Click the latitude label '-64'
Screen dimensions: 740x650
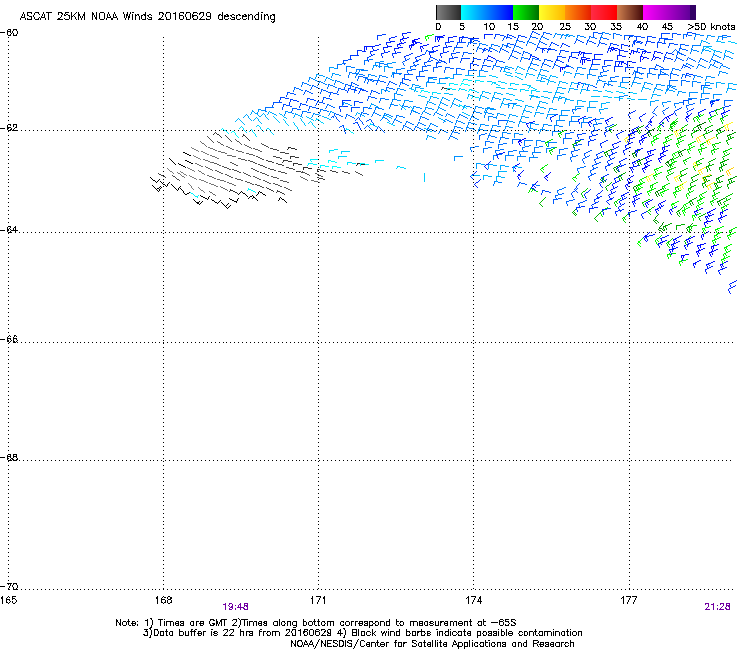coord(10,229)
